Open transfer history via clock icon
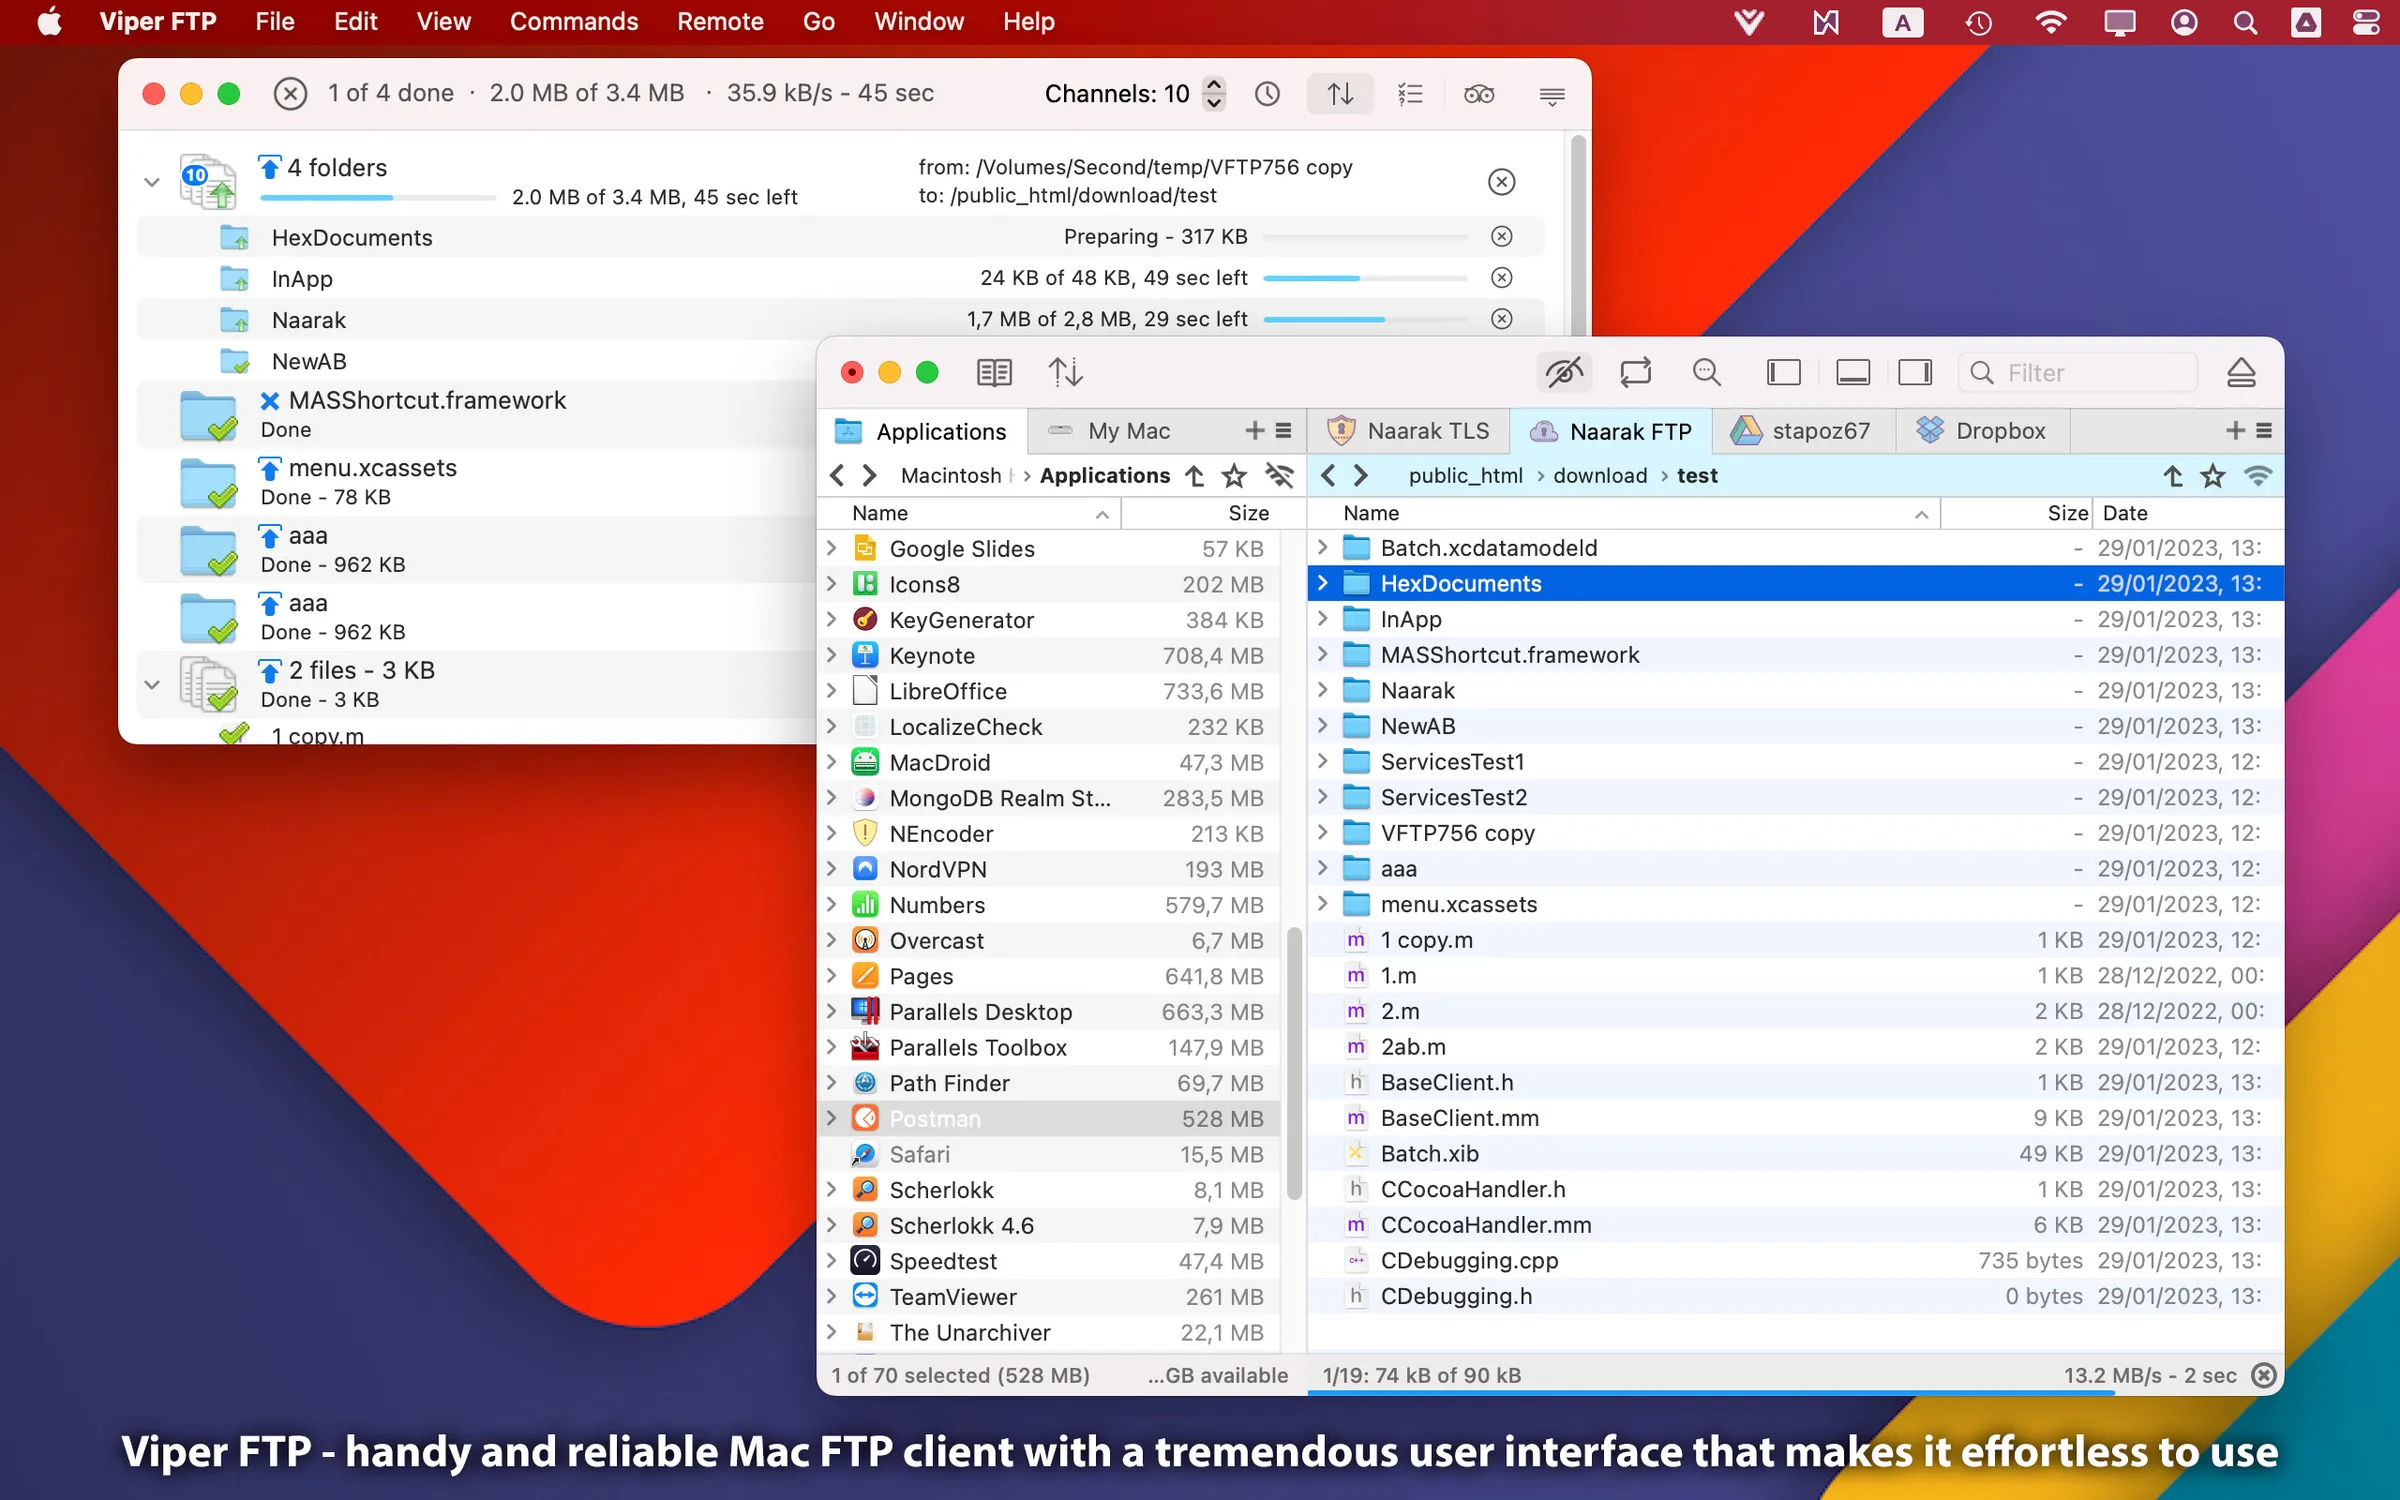This screenshot has width=2400, height=1500. [1267, 93]
